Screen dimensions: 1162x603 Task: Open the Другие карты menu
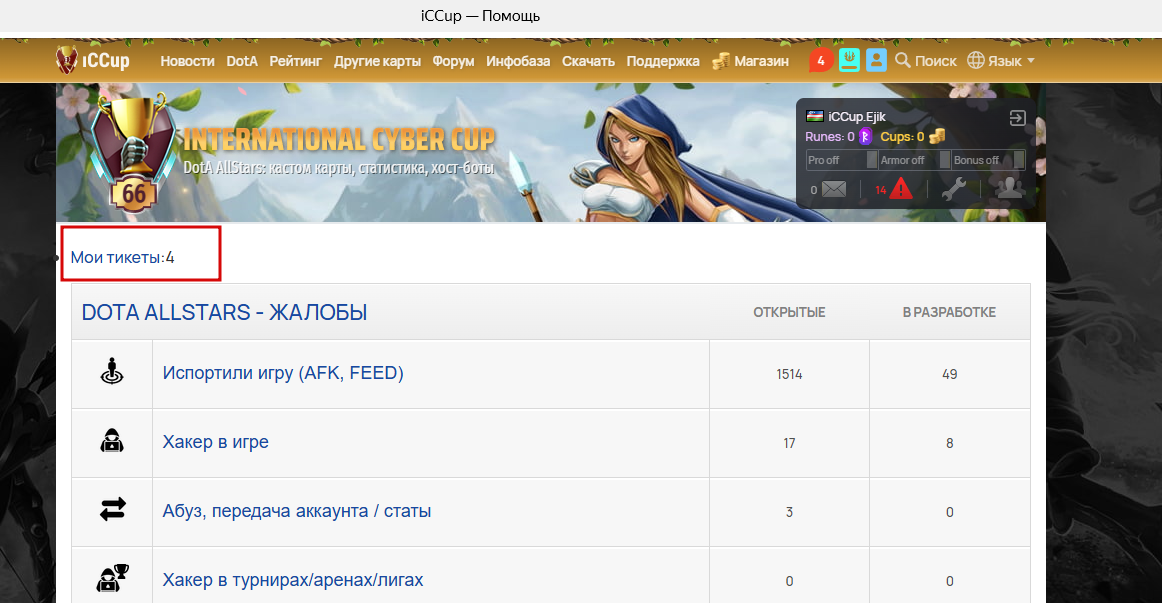point(377,61)
